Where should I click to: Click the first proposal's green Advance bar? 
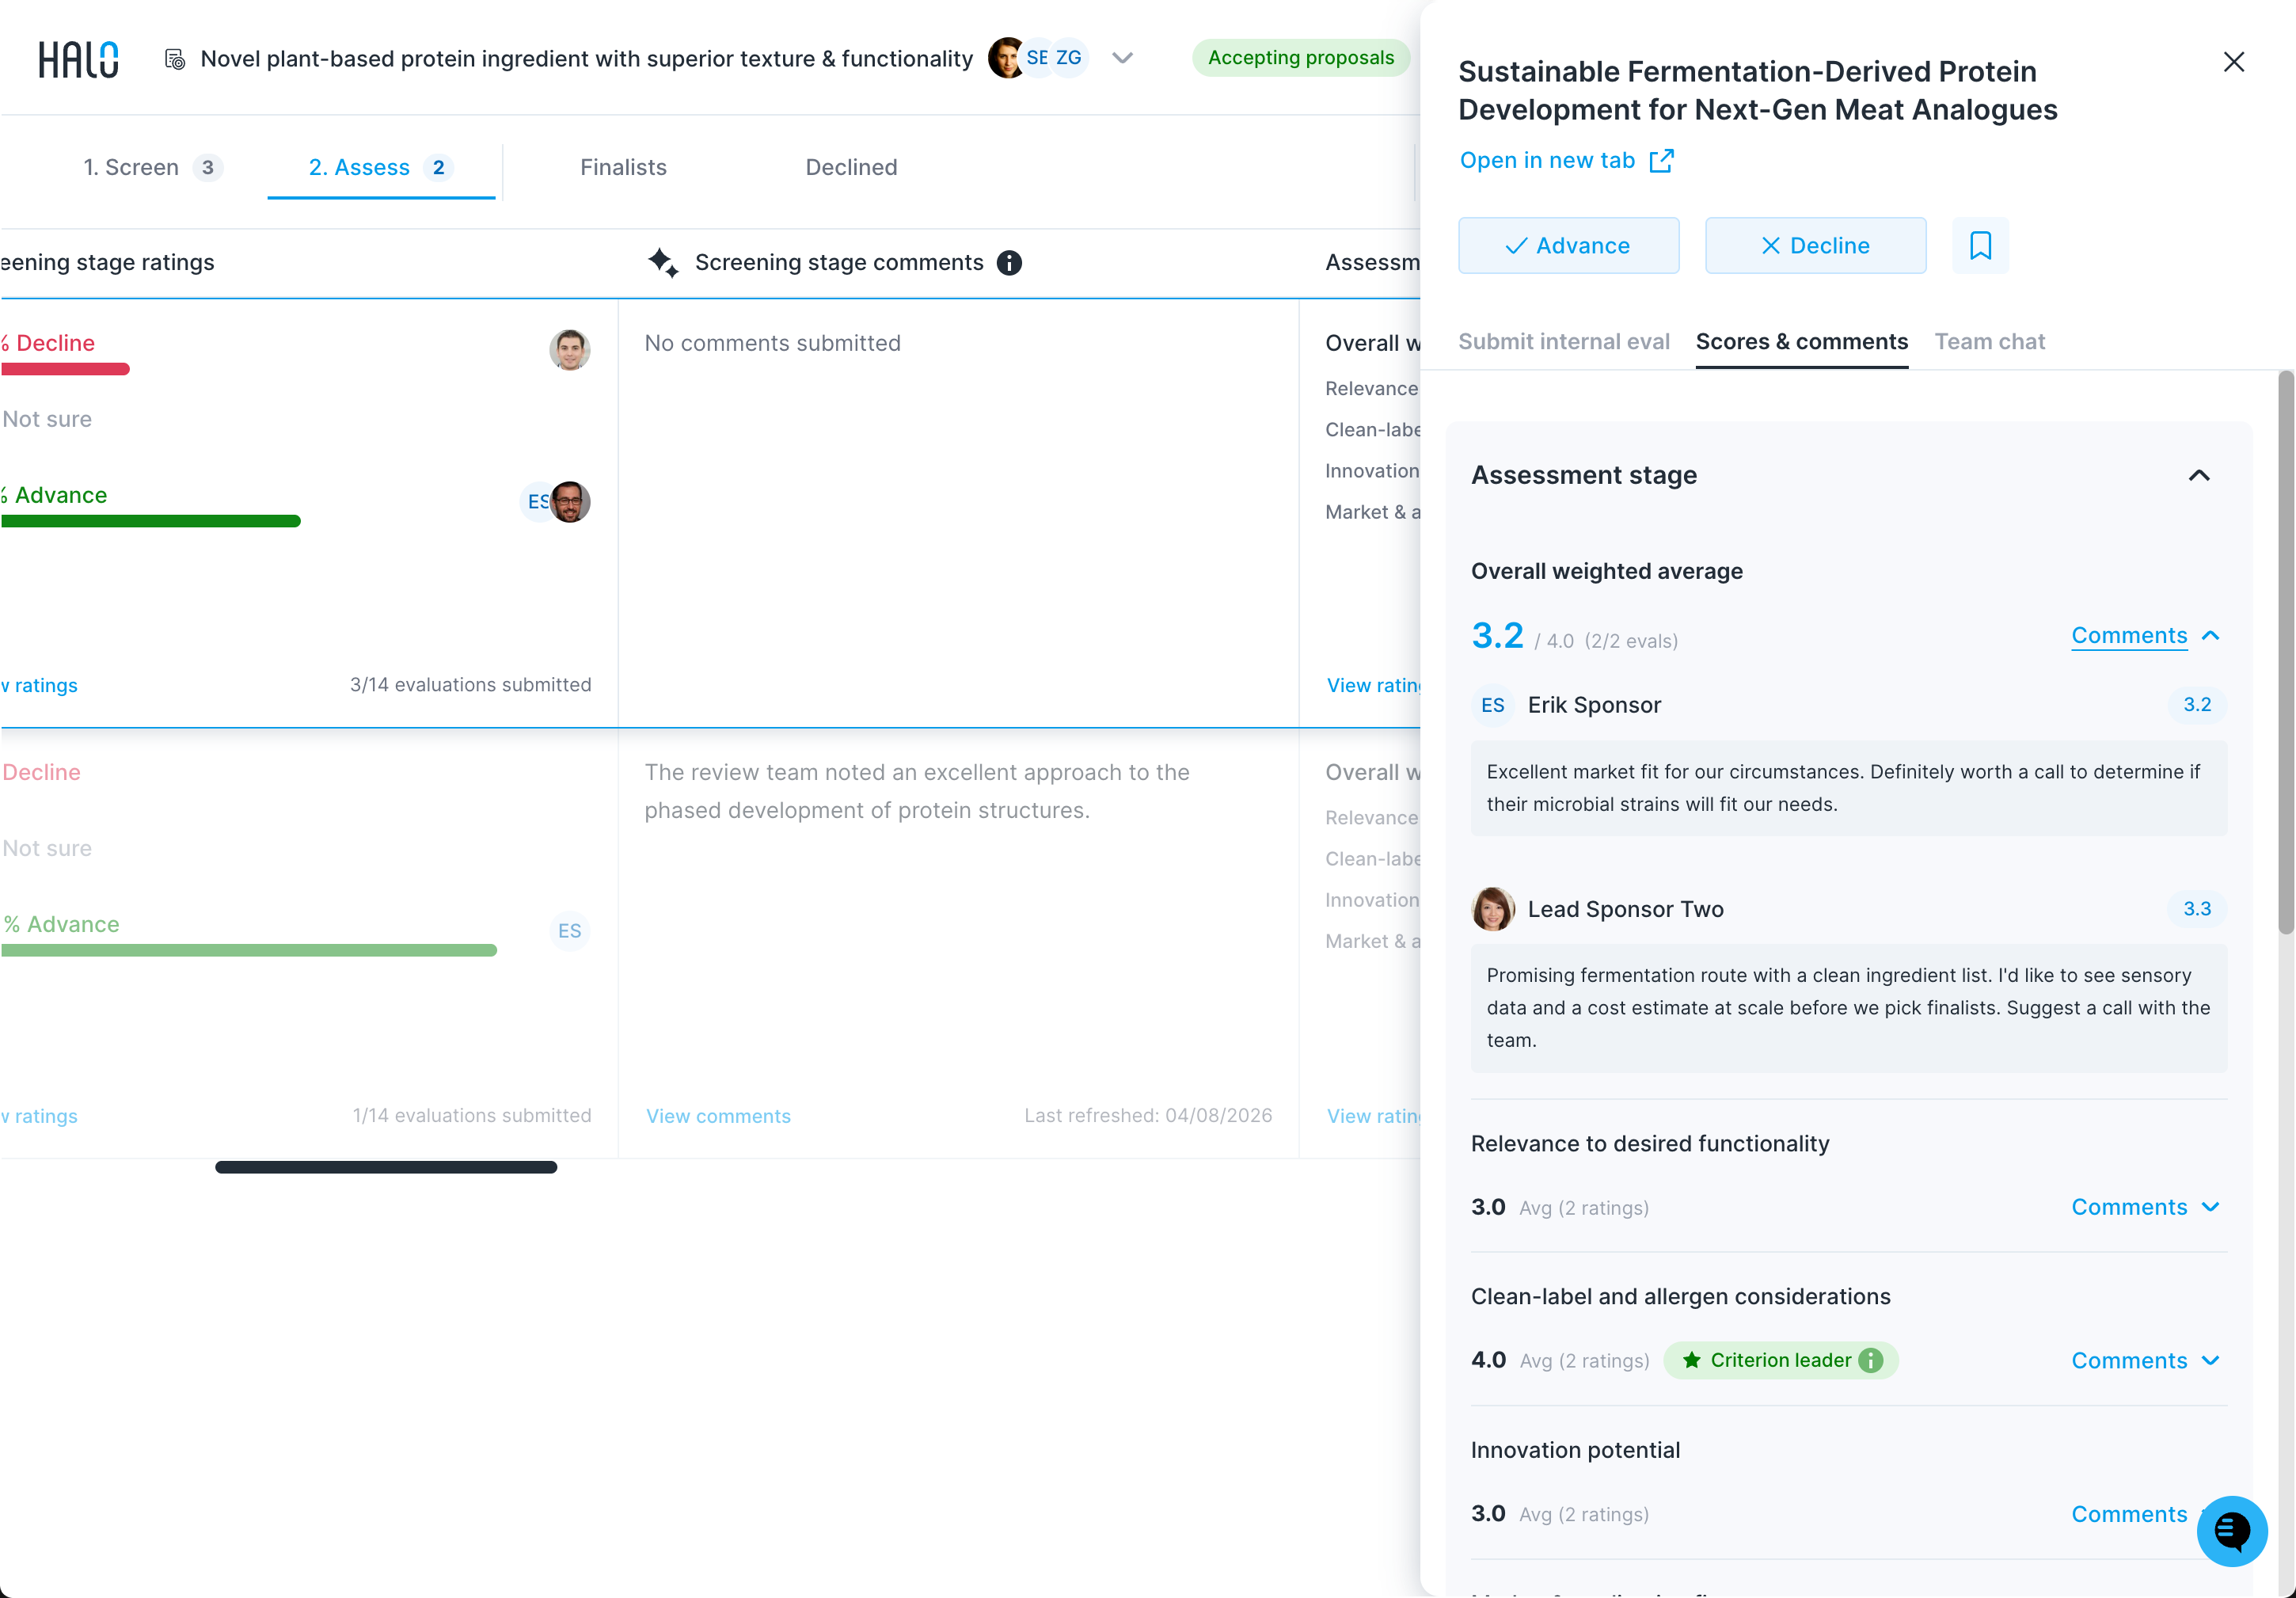click(x=150, y=522)
